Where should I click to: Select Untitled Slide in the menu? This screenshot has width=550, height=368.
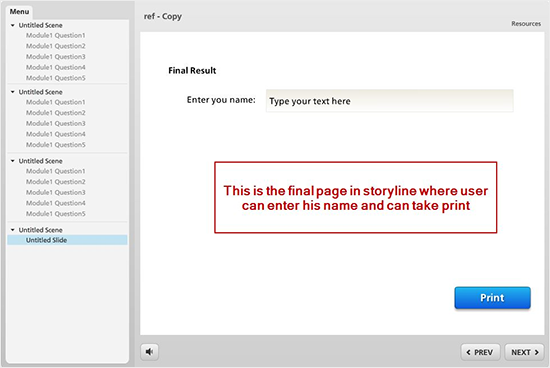point(67,240)
